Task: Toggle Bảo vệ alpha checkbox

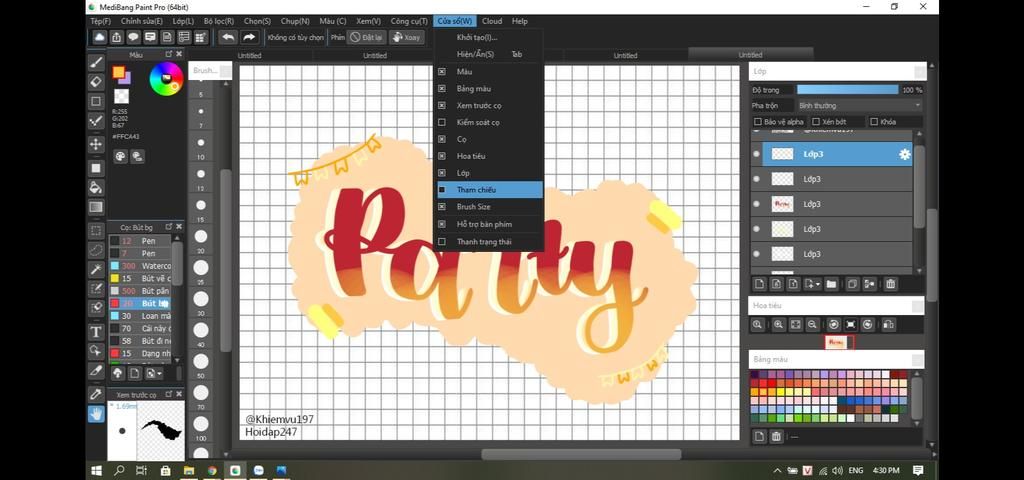Action: [758, 121]
